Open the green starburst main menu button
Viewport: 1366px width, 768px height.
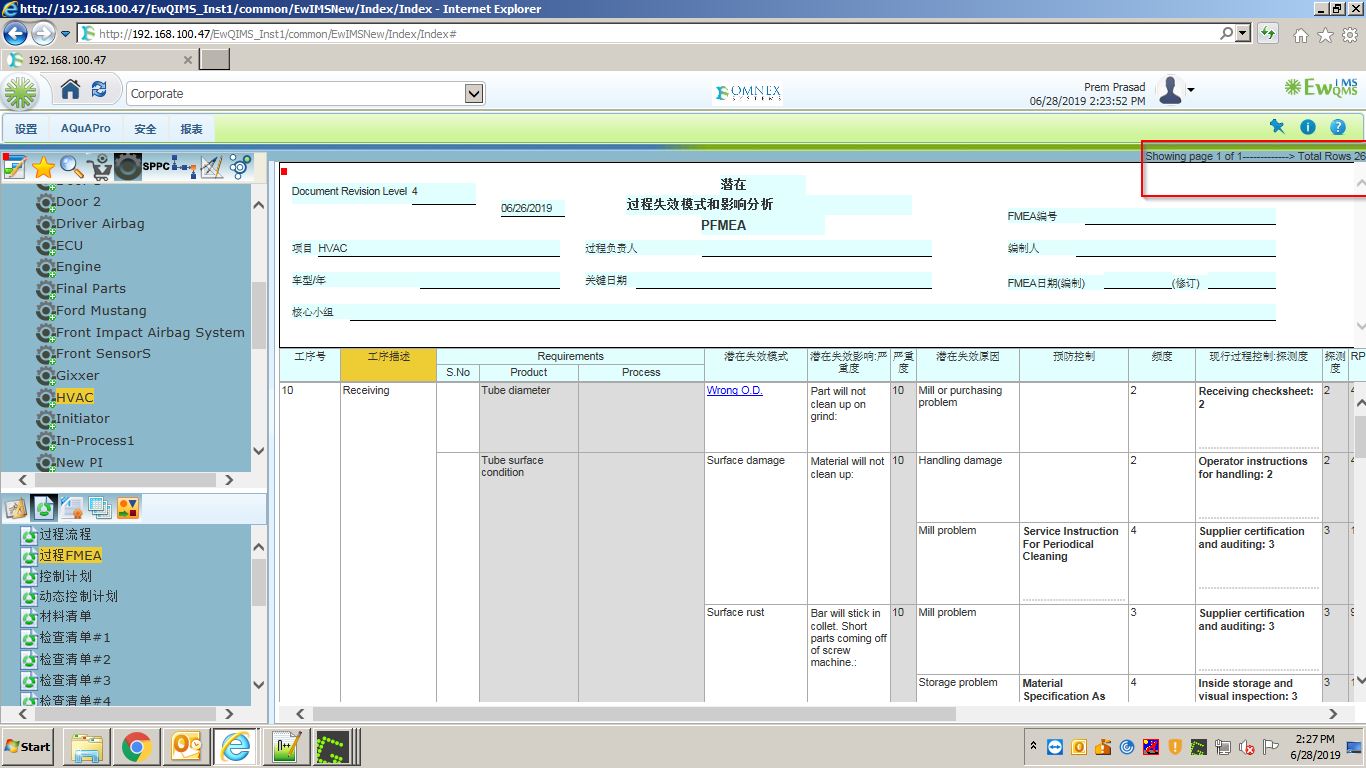pos(20,93)
